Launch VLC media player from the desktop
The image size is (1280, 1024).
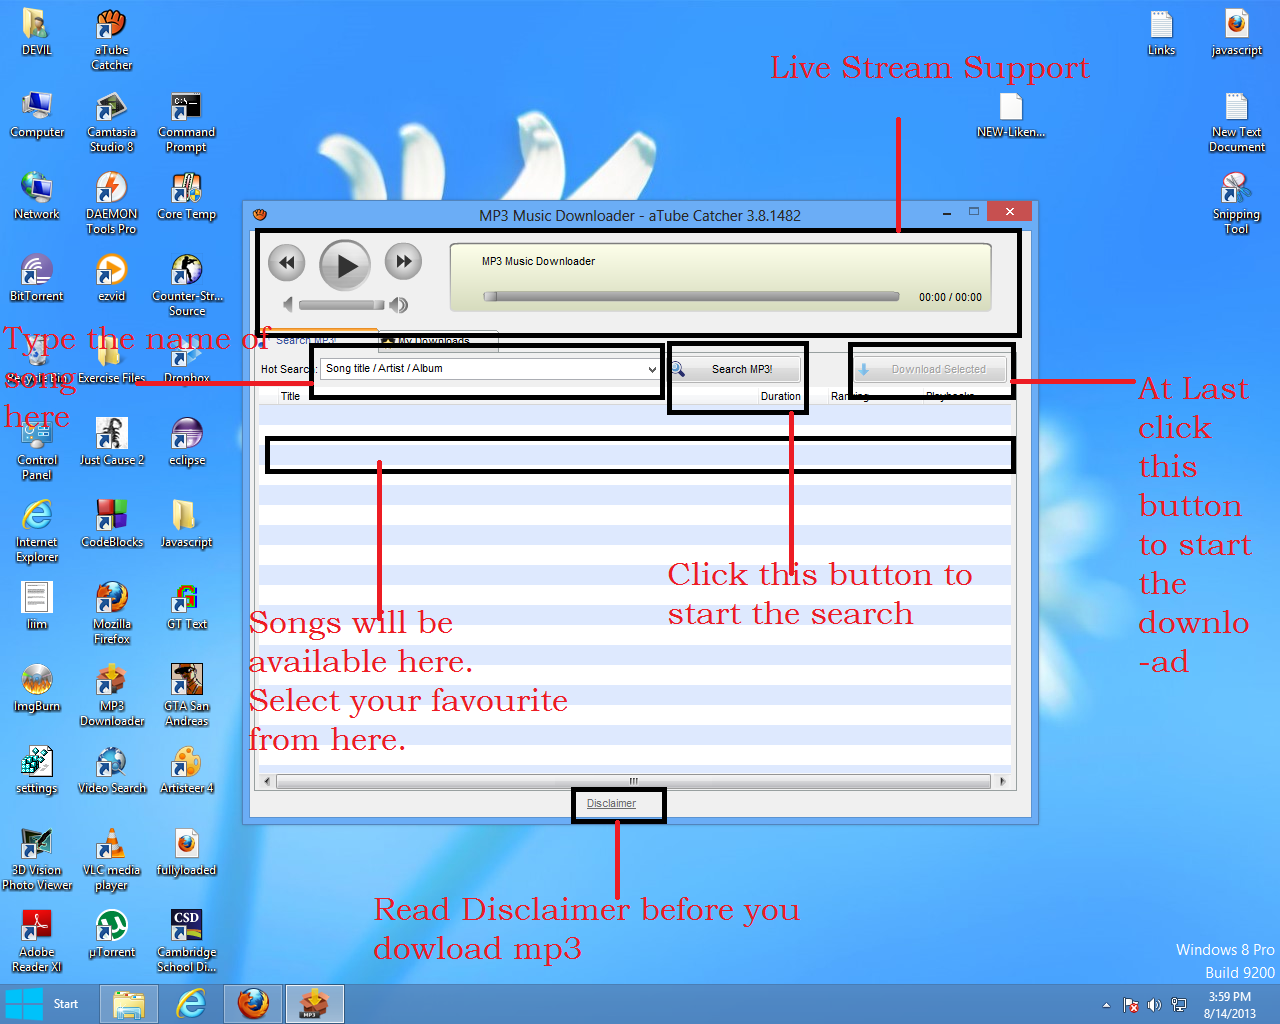pyautogui.click(x=111, y=845)
